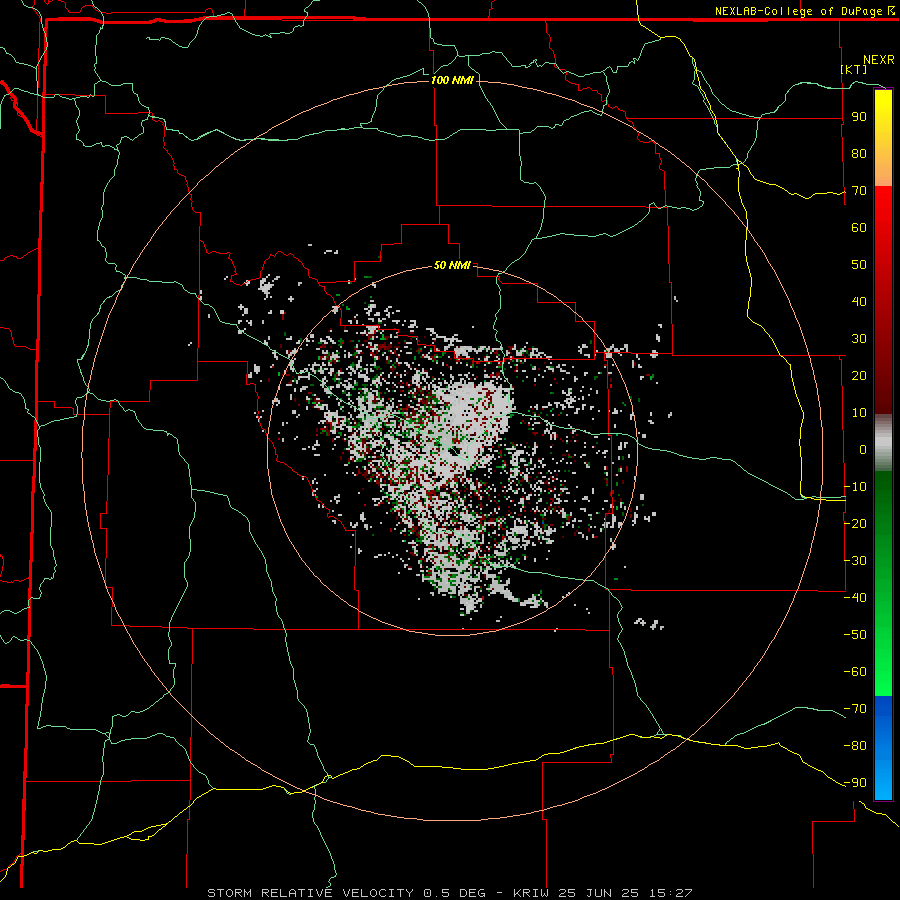This screenshot has width=900, height=900.
Task: Click the 70 value on velocity scale
Action: pyautogui.click(x=859, y=191)
